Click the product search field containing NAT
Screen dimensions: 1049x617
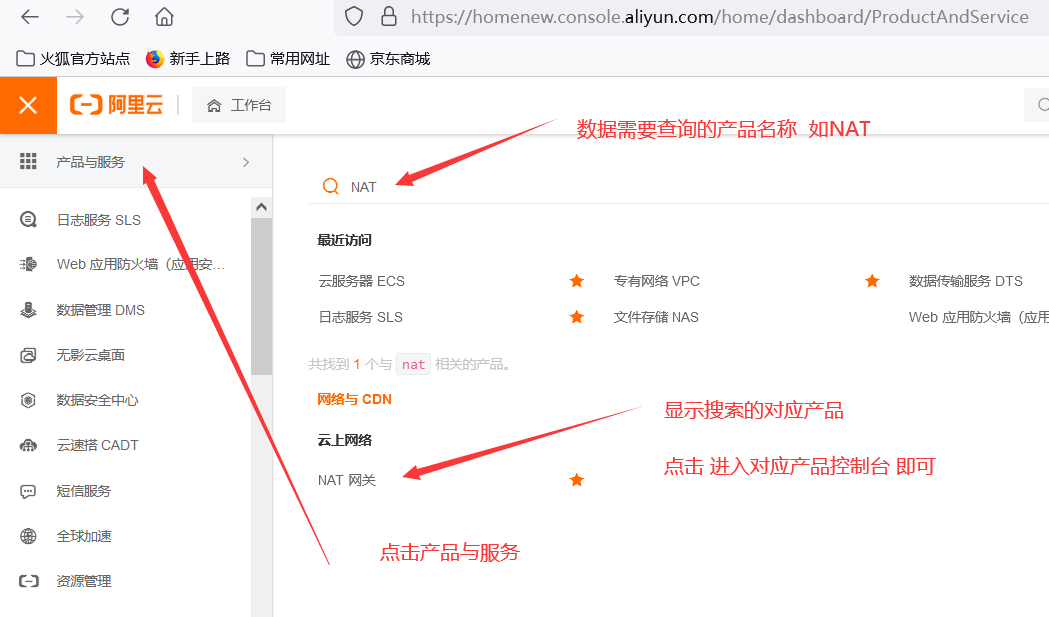(678, 187)
